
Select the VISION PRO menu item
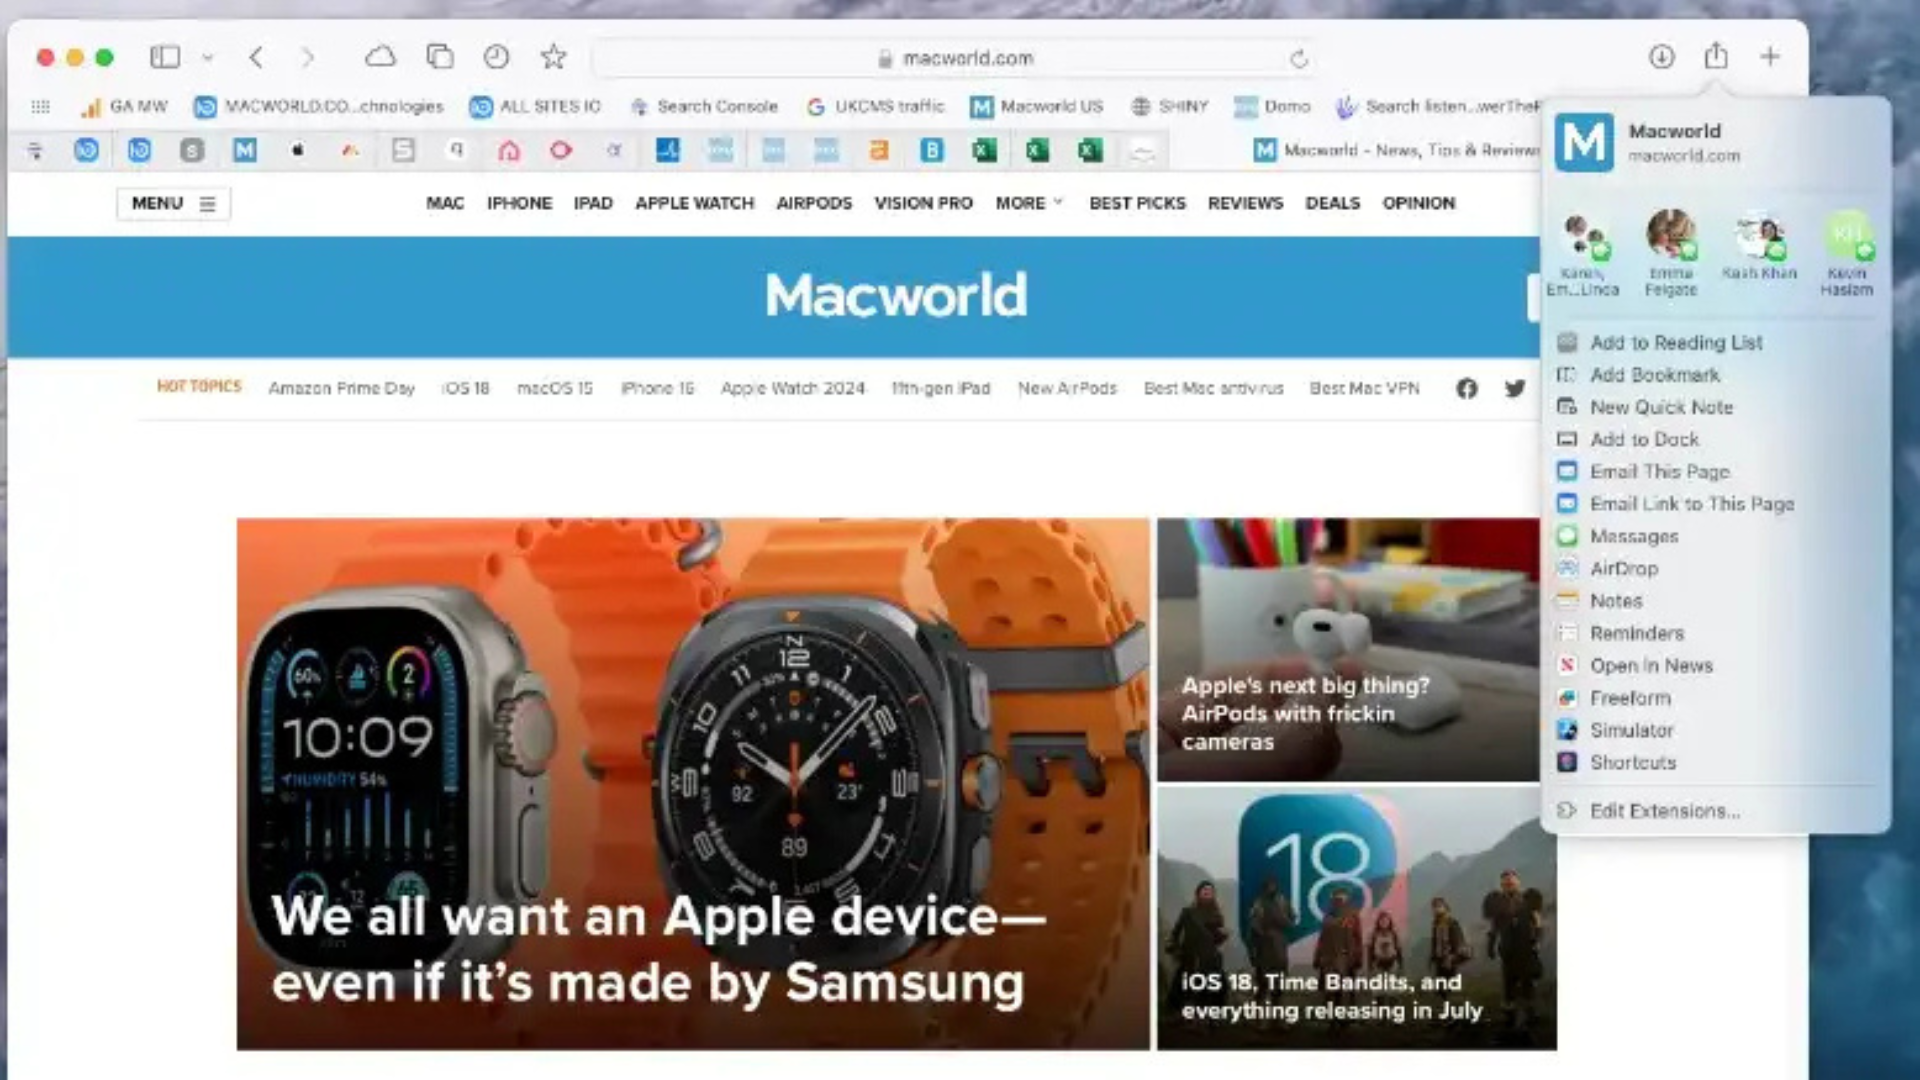922,203
